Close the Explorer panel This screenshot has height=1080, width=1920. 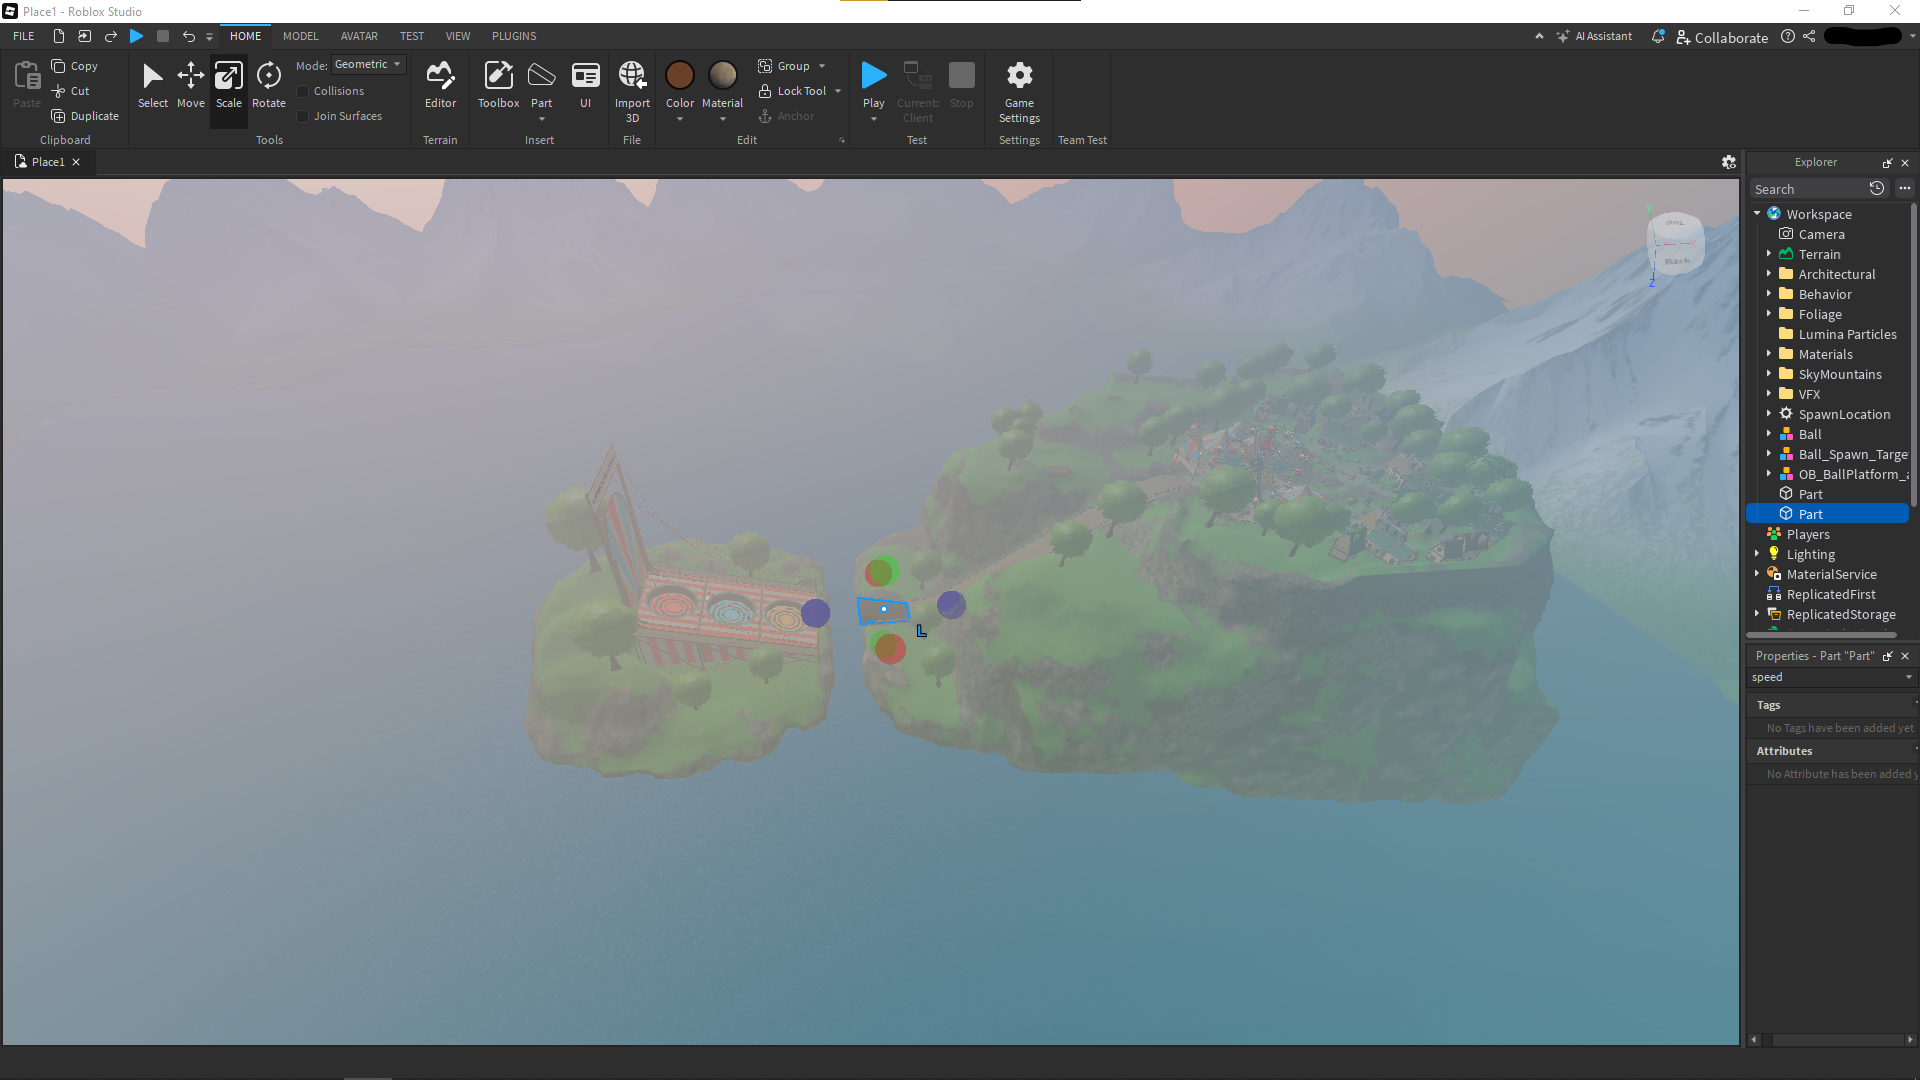click(x=1905, y=163)
